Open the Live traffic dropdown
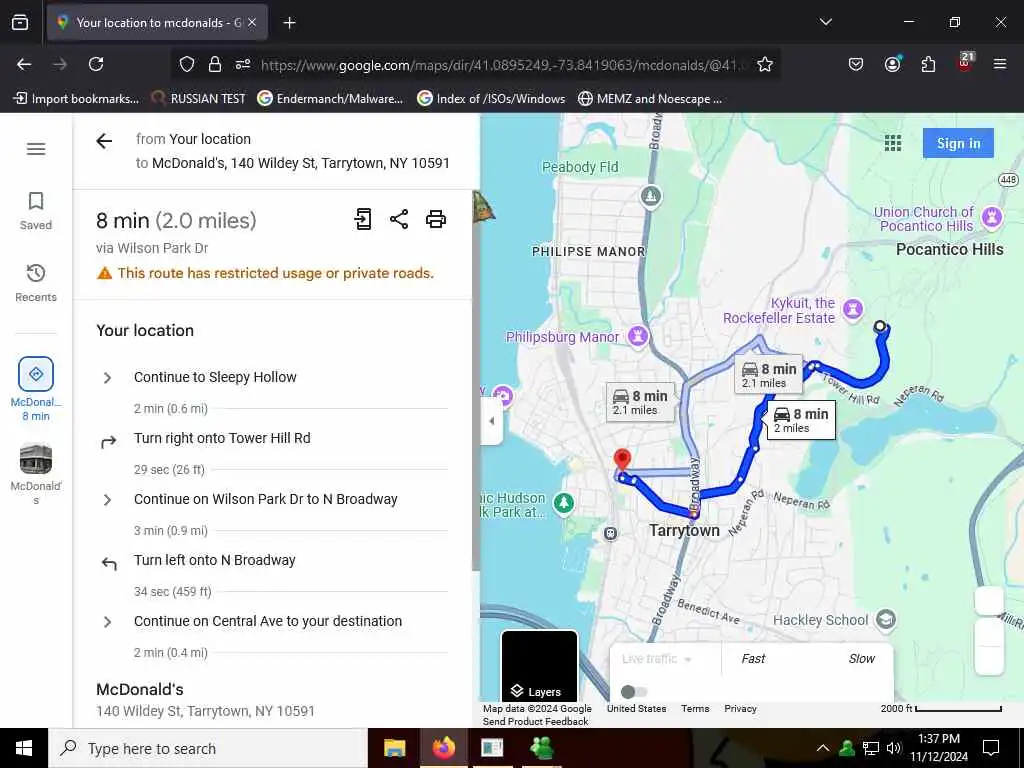Viewport: 1024px width, 768px height. click(656, 659)
